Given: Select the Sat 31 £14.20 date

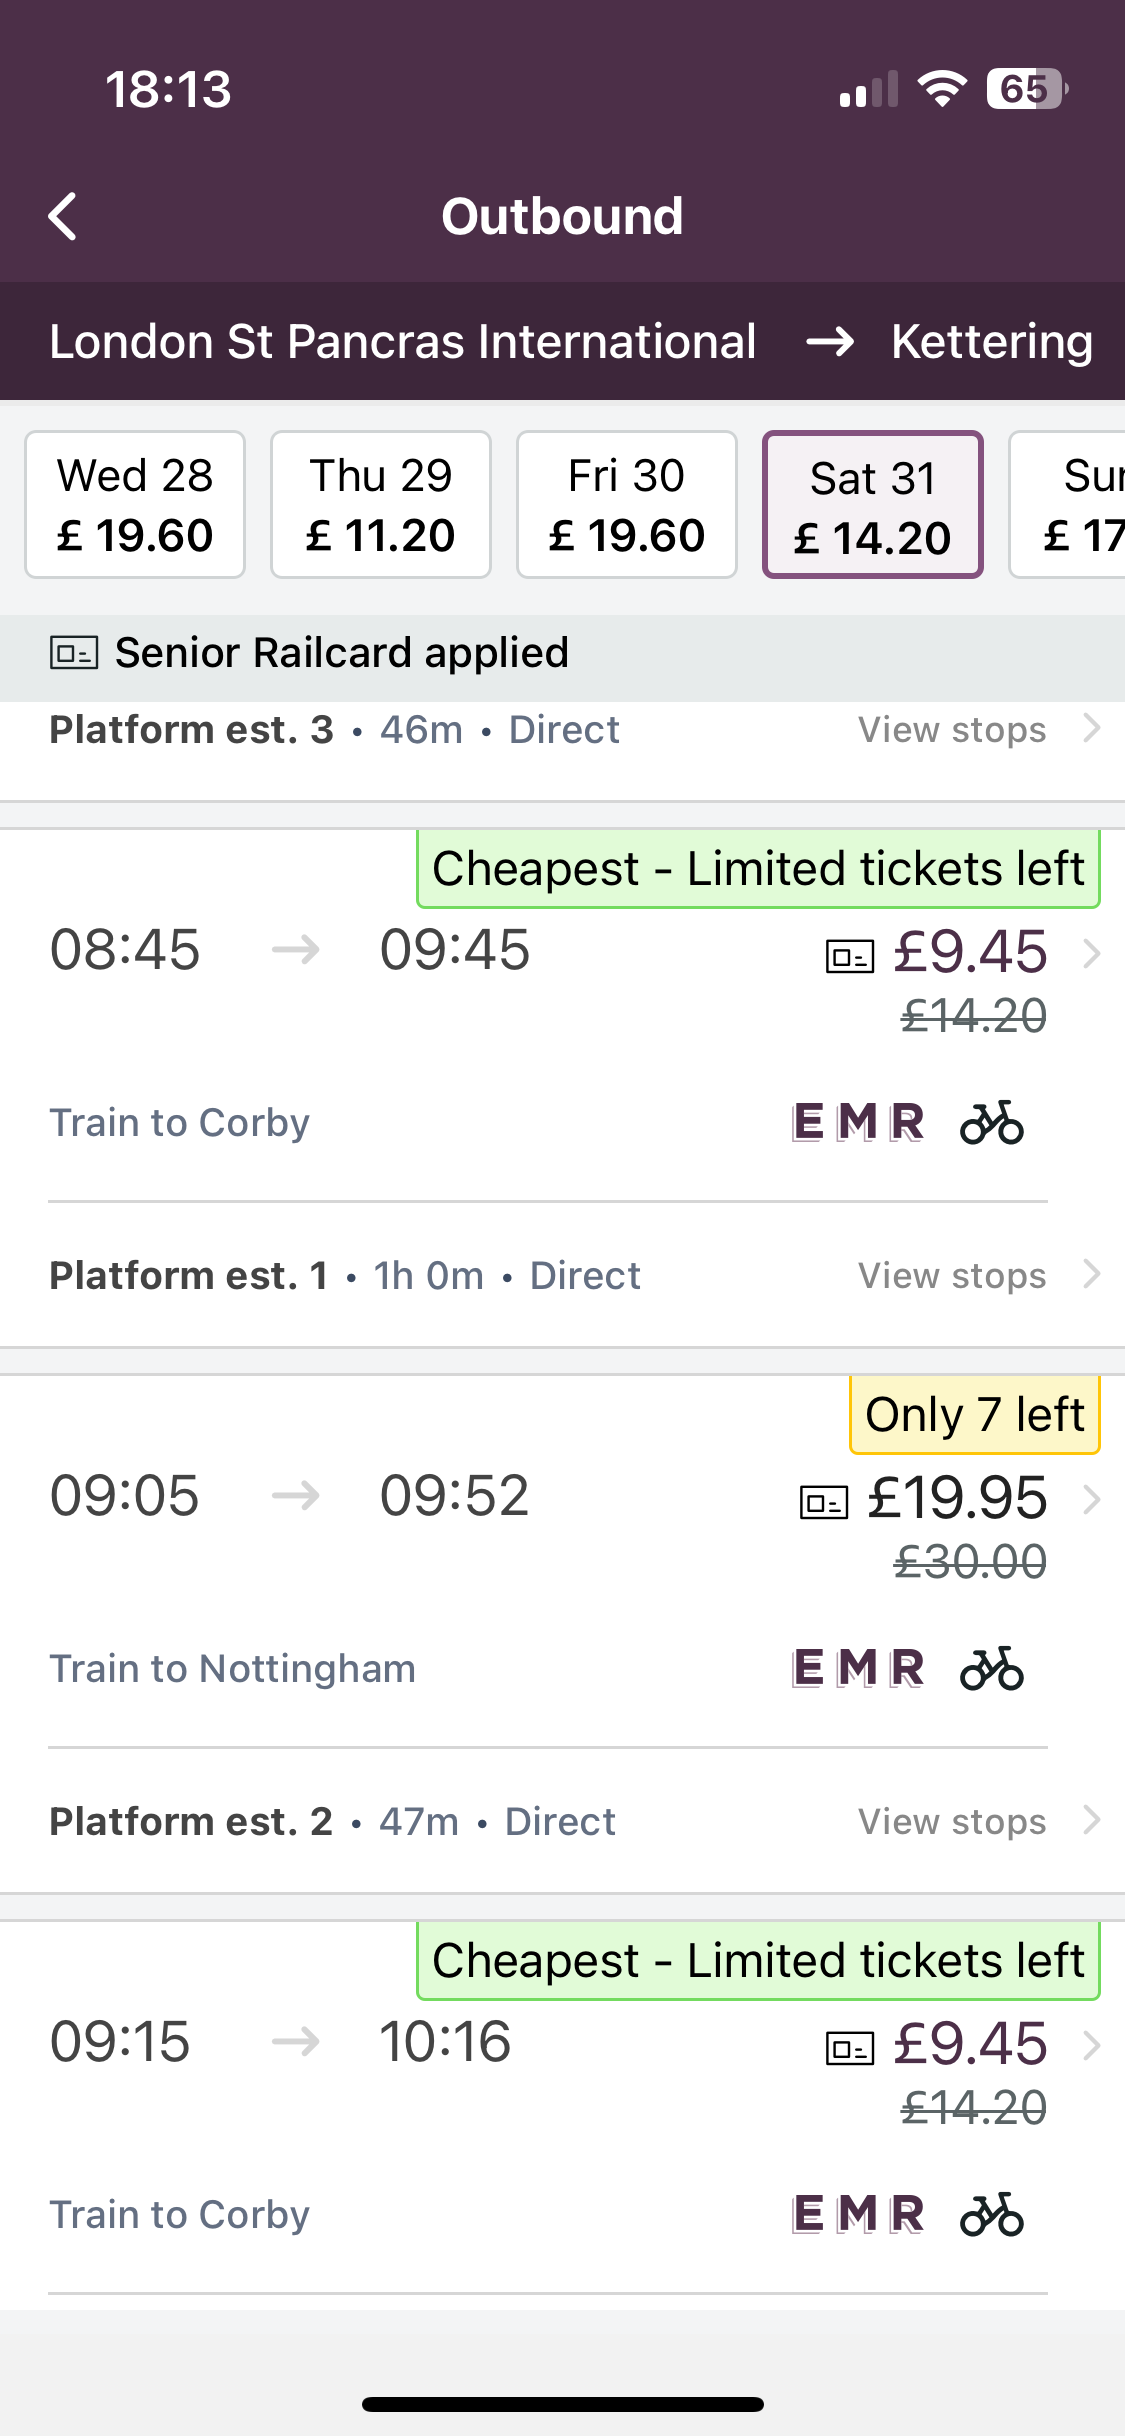Looking at the screenshot, I should [x=873, y=505].
